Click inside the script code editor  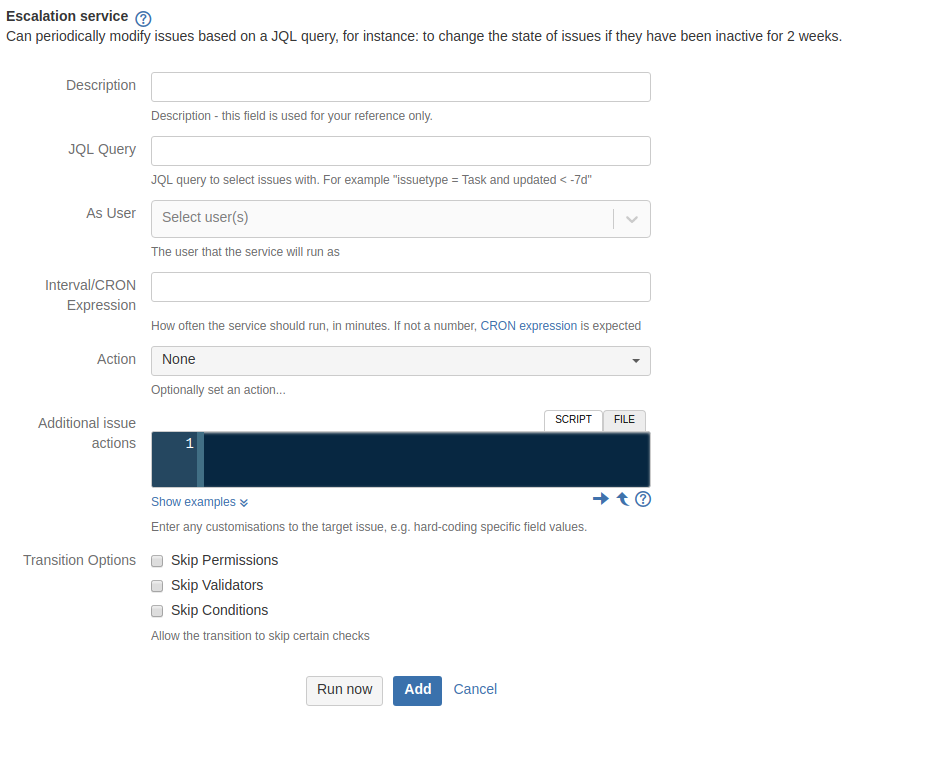pos(427,459)
